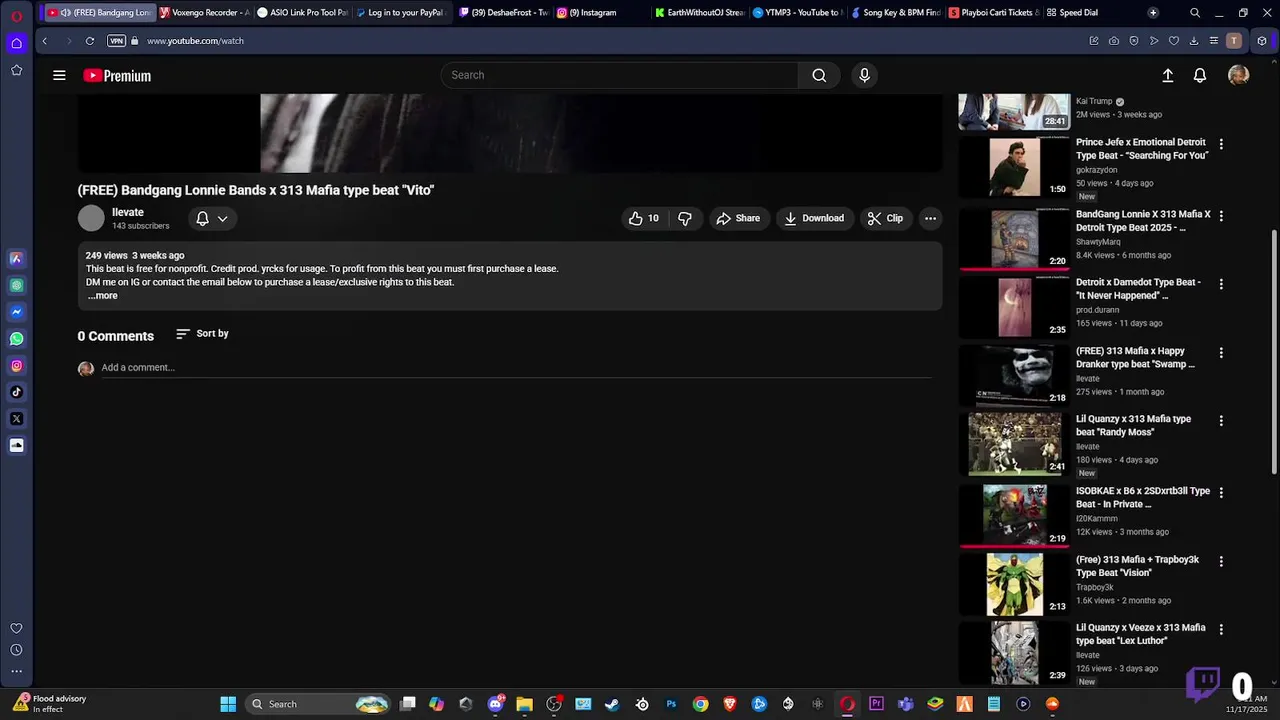Like the video with thumbs up
Image resolution: width=1280 pixels, height=720 pixels.
coord(643,218)
